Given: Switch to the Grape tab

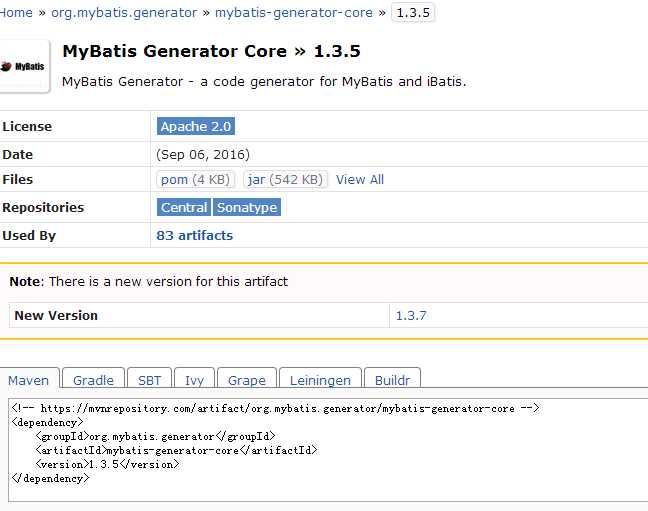Looking at the screenshot, I should click(x=247, y=380).
